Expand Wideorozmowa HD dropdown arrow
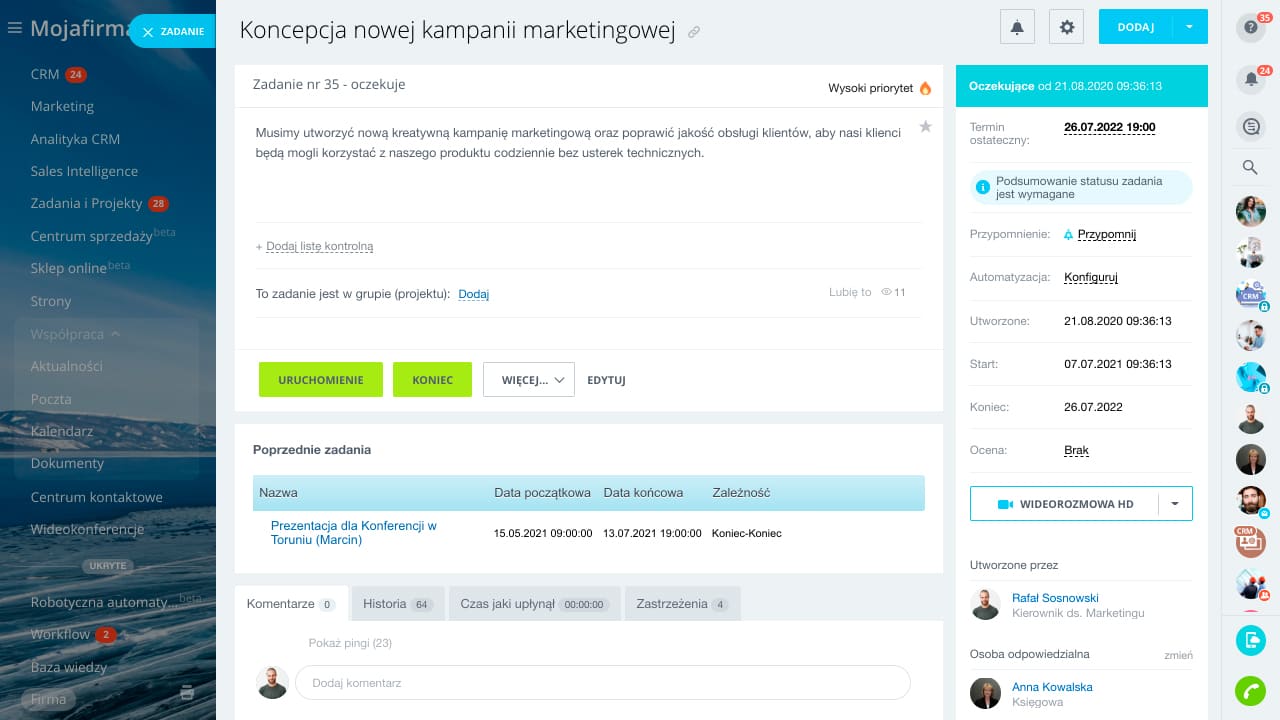The width and height of the screenshot is (1280, 720). coord(1175,504)
